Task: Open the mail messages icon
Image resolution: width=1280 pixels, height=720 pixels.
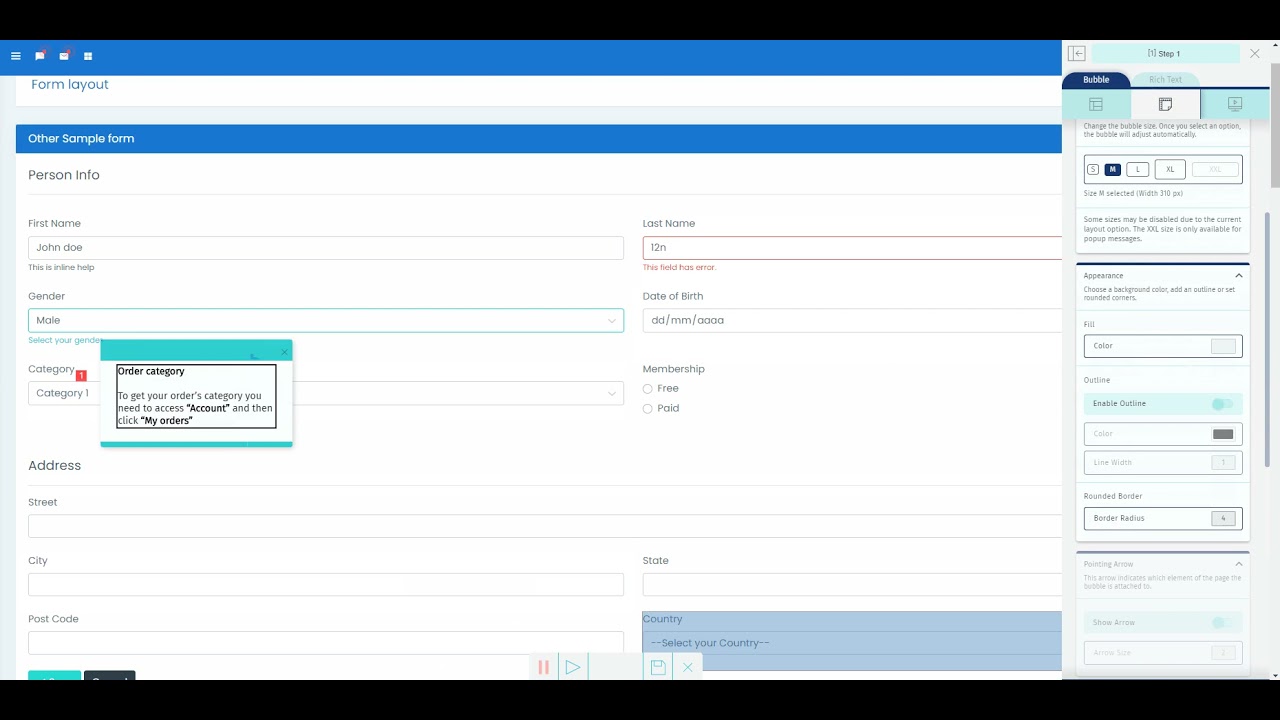Action: 64,56
